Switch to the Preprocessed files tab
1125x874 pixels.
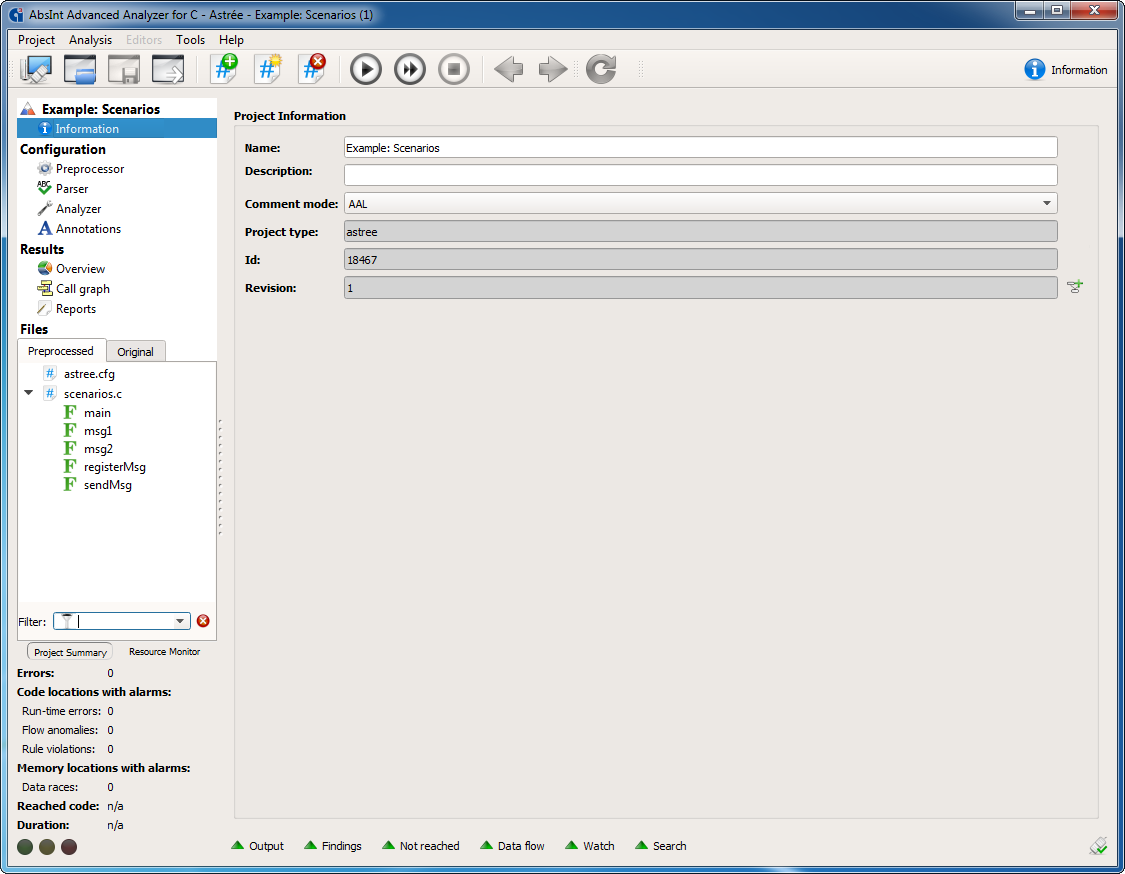[x=61, y=351]
